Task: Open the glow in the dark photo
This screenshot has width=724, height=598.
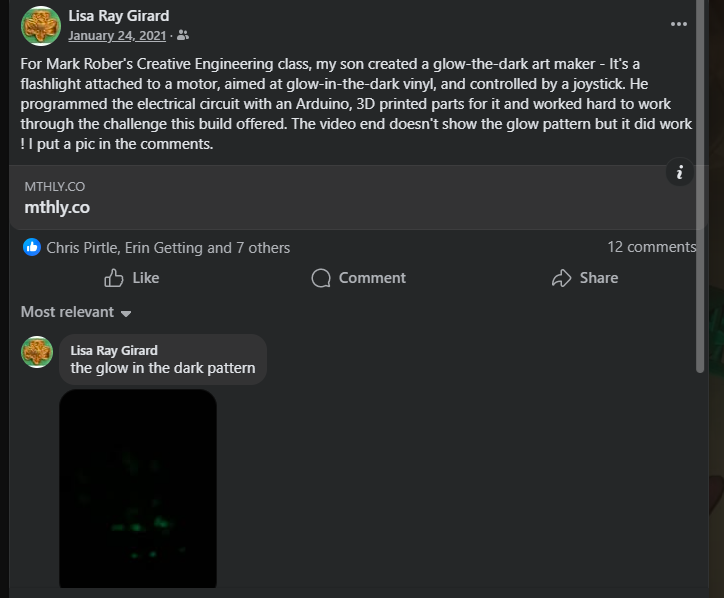Action: (x=138, y=488)
